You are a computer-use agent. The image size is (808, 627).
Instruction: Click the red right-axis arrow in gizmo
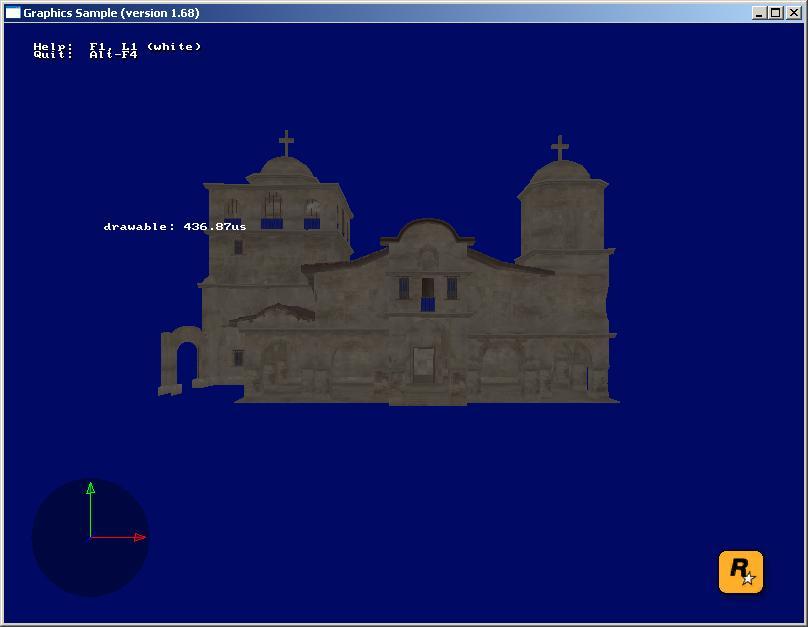pos(118,537)
